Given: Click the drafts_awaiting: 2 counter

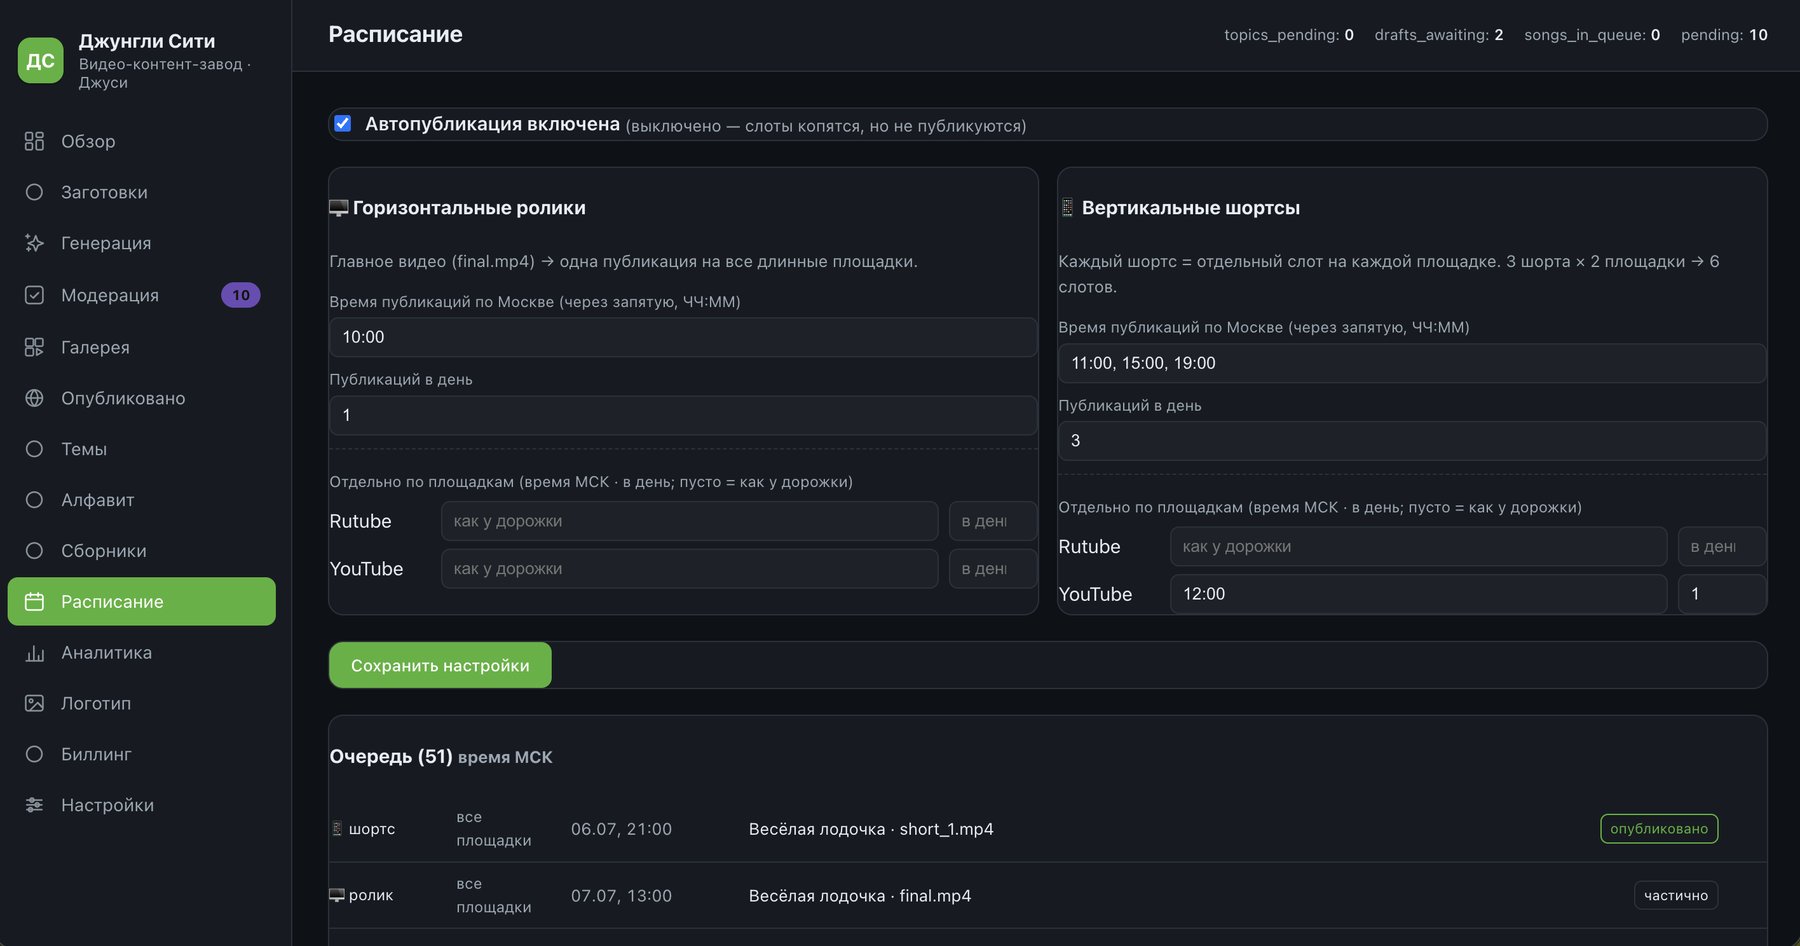Looking at the screenshot, I should point(1439,35).
